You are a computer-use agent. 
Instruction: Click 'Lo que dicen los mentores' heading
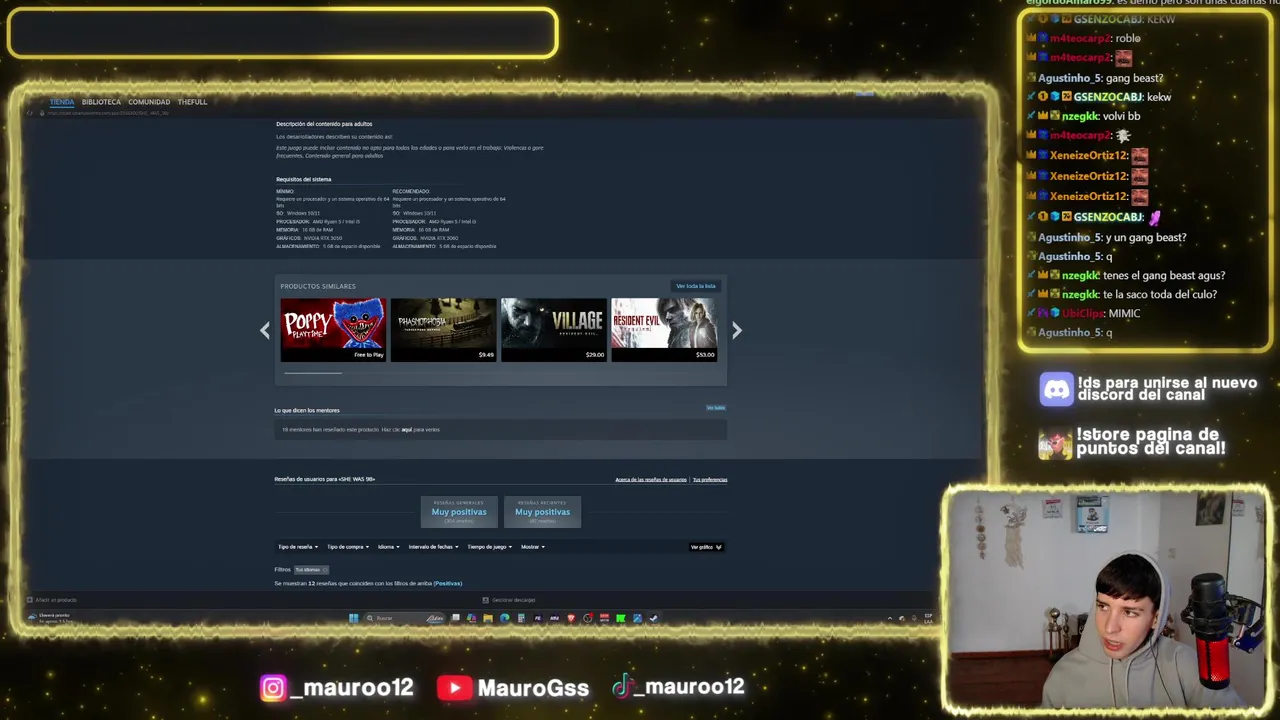coord(307,410)
